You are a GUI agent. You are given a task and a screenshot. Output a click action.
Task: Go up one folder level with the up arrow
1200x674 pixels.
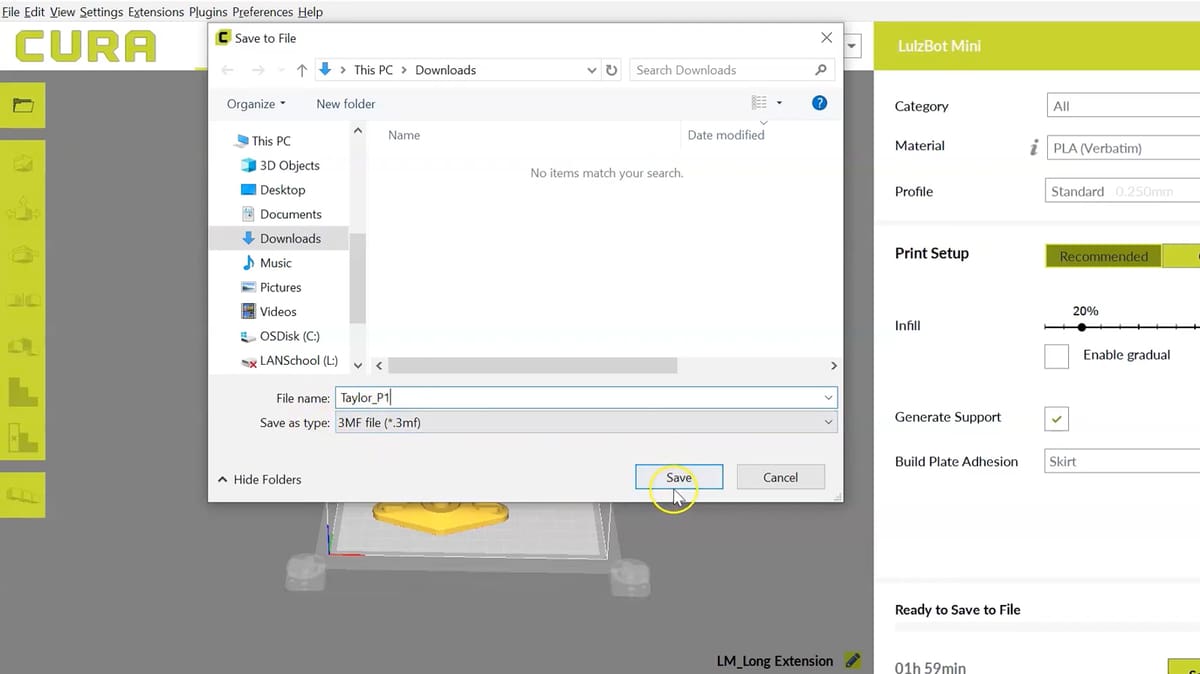coord(302,70)
